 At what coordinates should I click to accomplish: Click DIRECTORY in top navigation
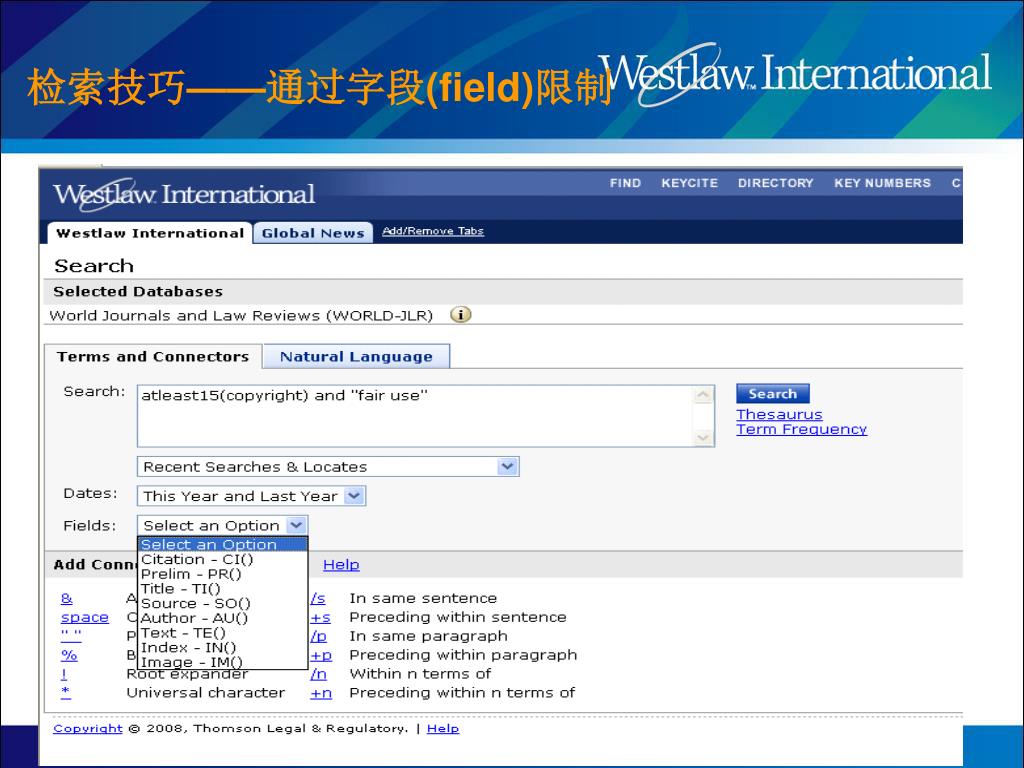click(x=775, y=183)
